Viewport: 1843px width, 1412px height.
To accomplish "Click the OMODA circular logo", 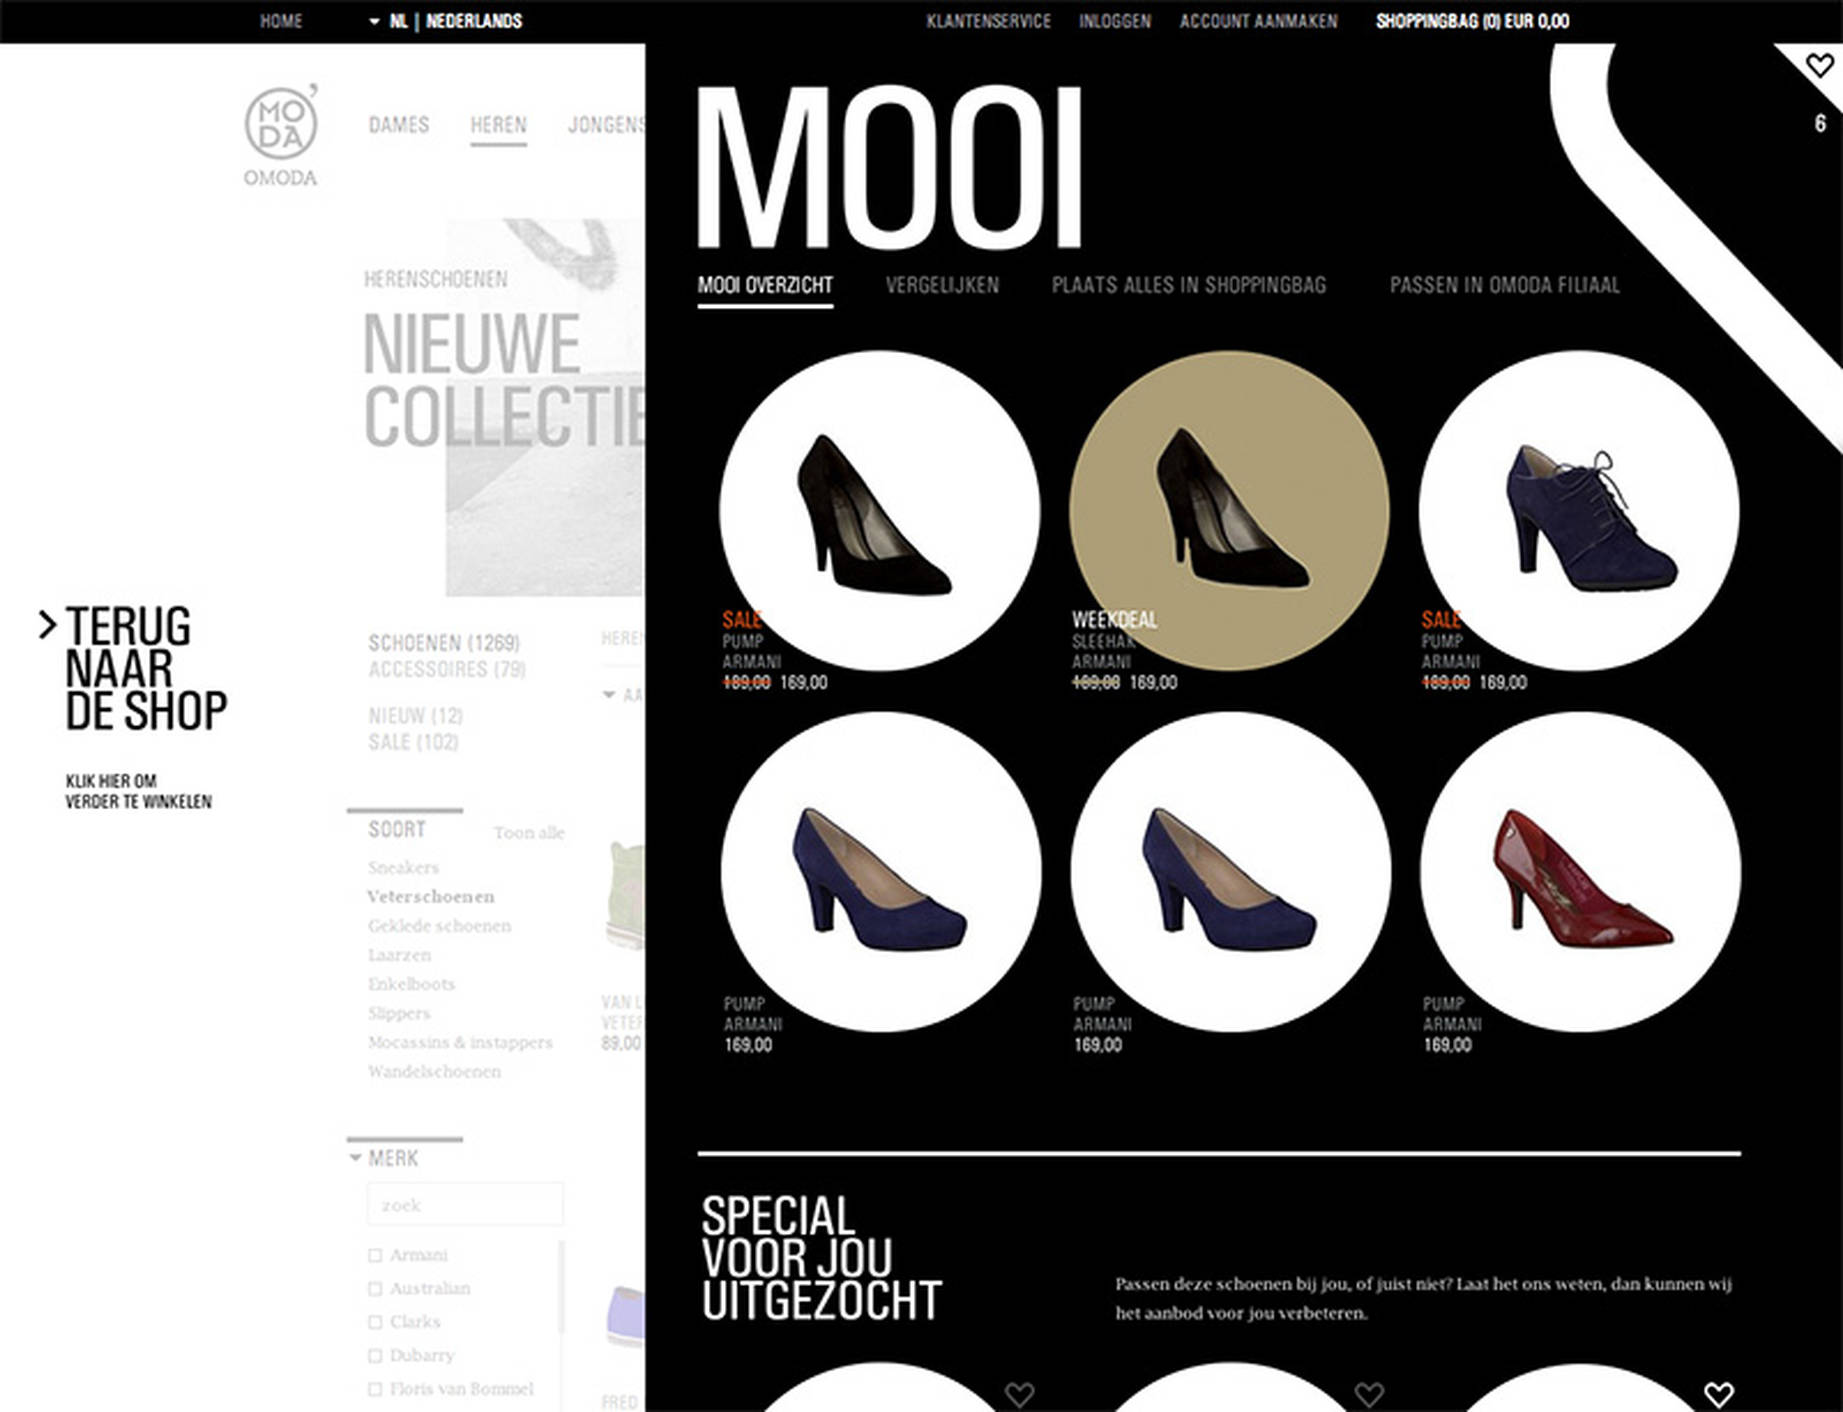I will 281,123.
